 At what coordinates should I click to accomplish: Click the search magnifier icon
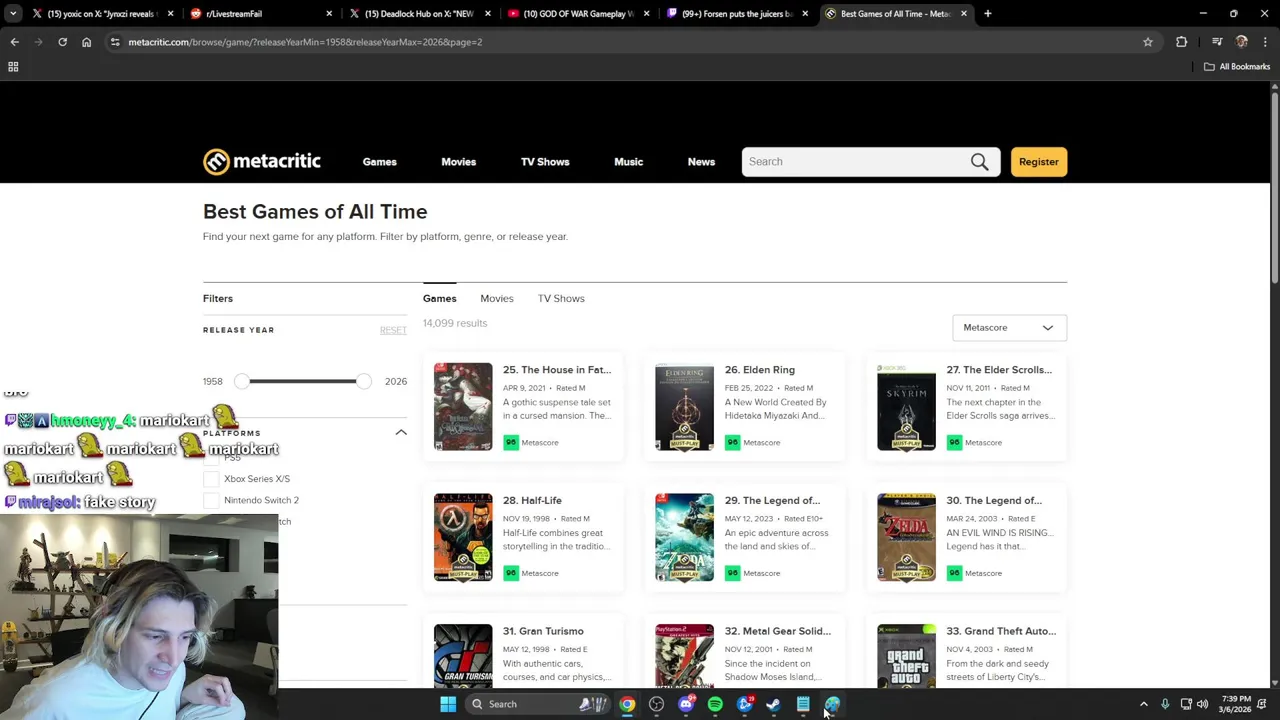click(979, 162)
